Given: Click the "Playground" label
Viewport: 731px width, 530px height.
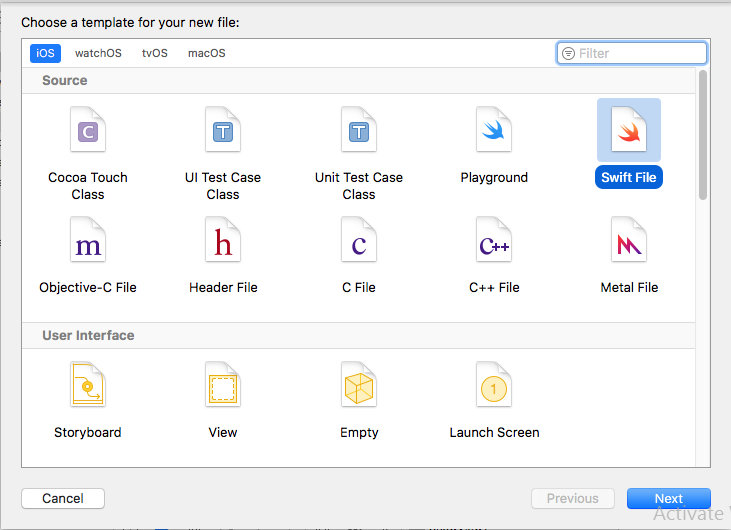Looking at the screenshot, I should (x=494, y=178).
